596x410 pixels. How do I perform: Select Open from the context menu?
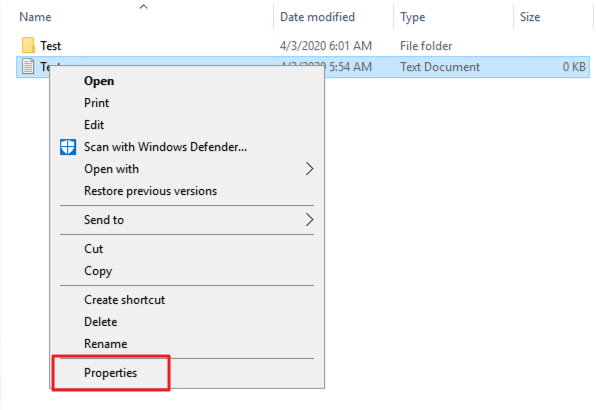click(99, 81)
